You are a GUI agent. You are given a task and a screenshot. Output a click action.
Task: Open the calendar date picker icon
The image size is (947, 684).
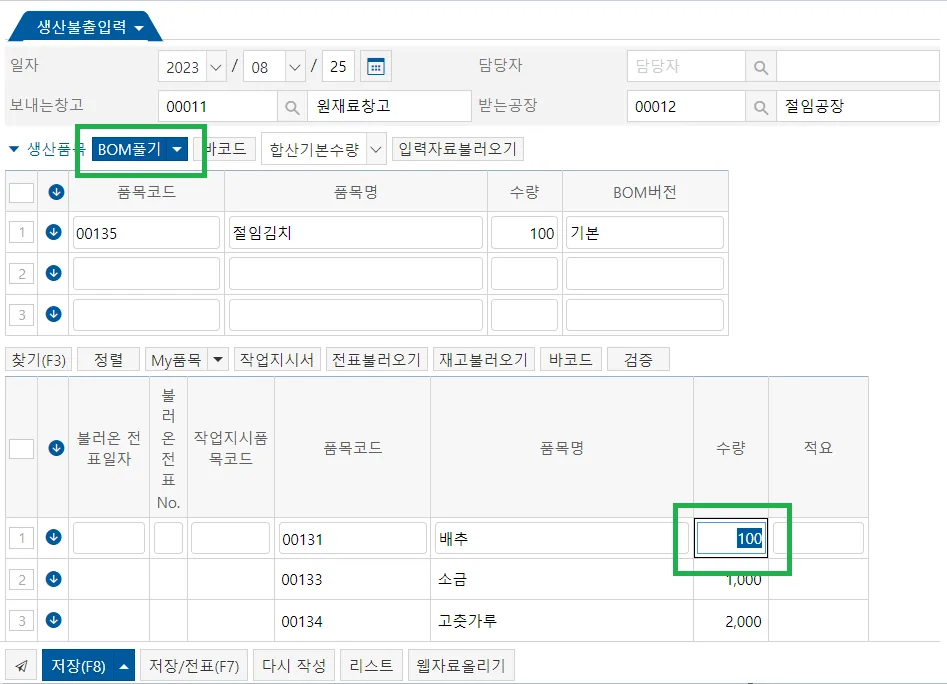[376, 66]
